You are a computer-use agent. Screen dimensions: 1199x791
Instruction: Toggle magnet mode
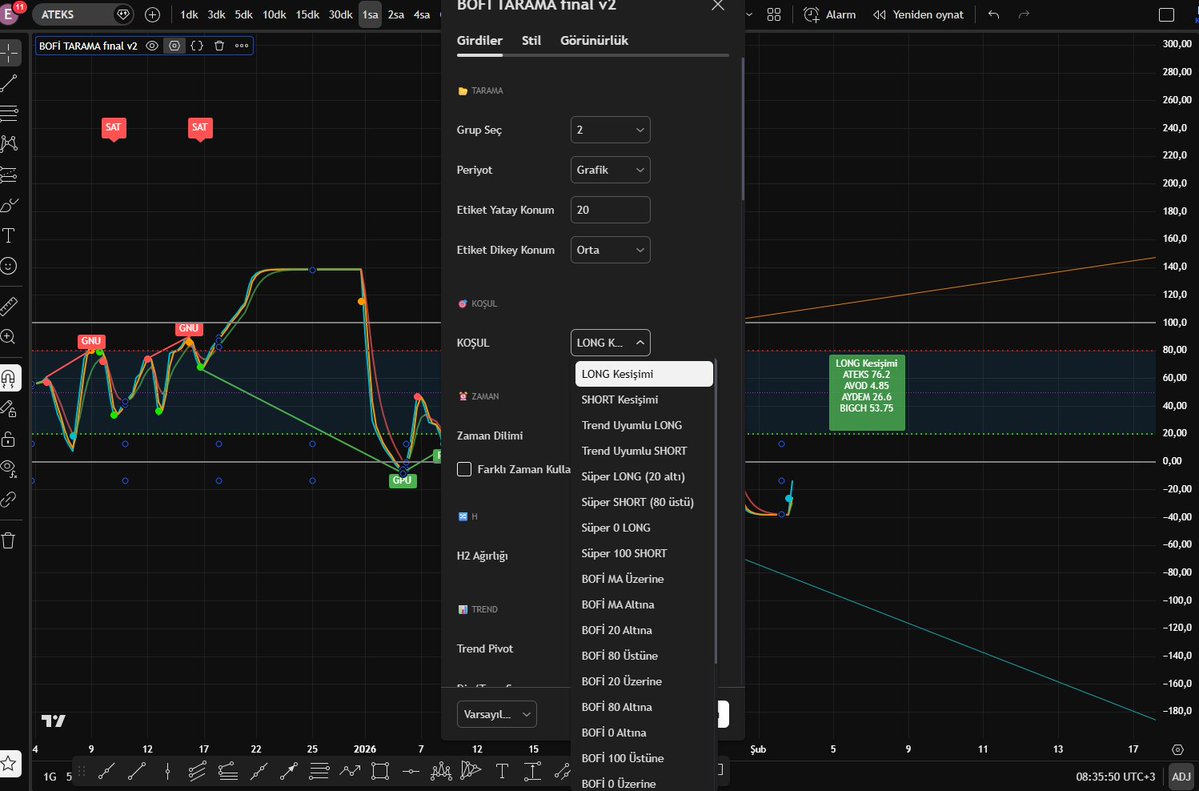9,378
